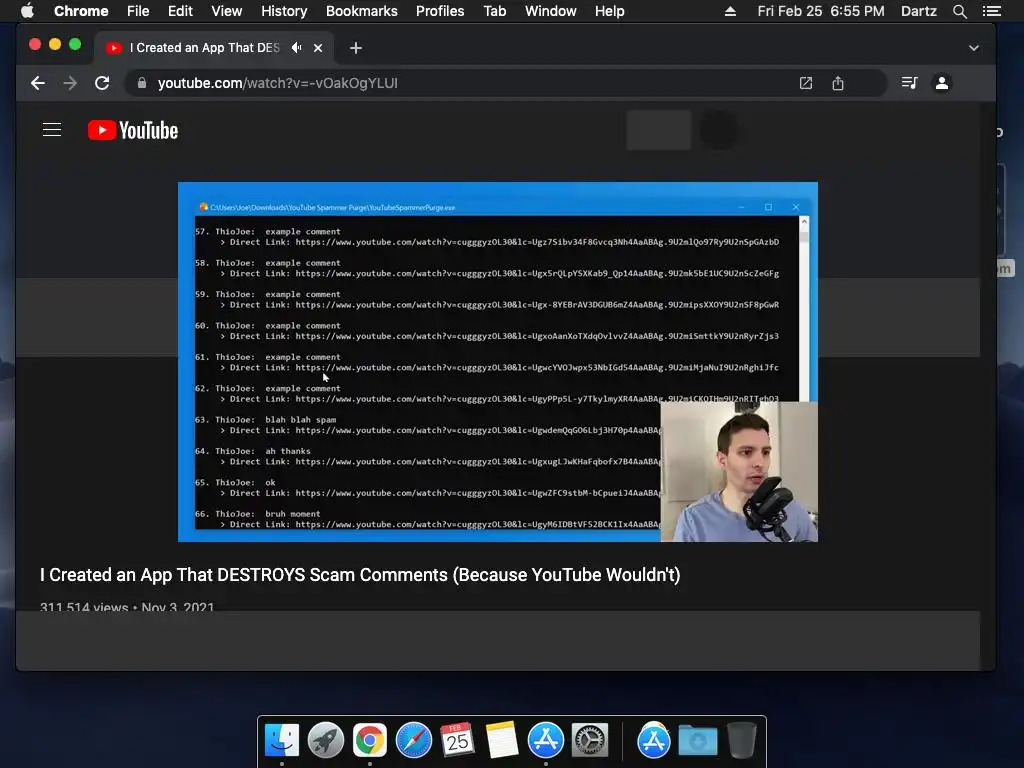Image resolution: width=1024 pixels, height=768 pixels.
Task: Open the File menu
Action: coord(138,11)
